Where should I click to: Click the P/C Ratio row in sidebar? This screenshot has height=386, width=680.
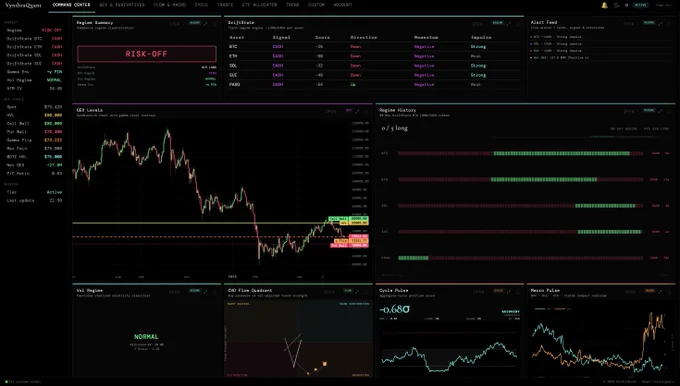coord(34,173)
